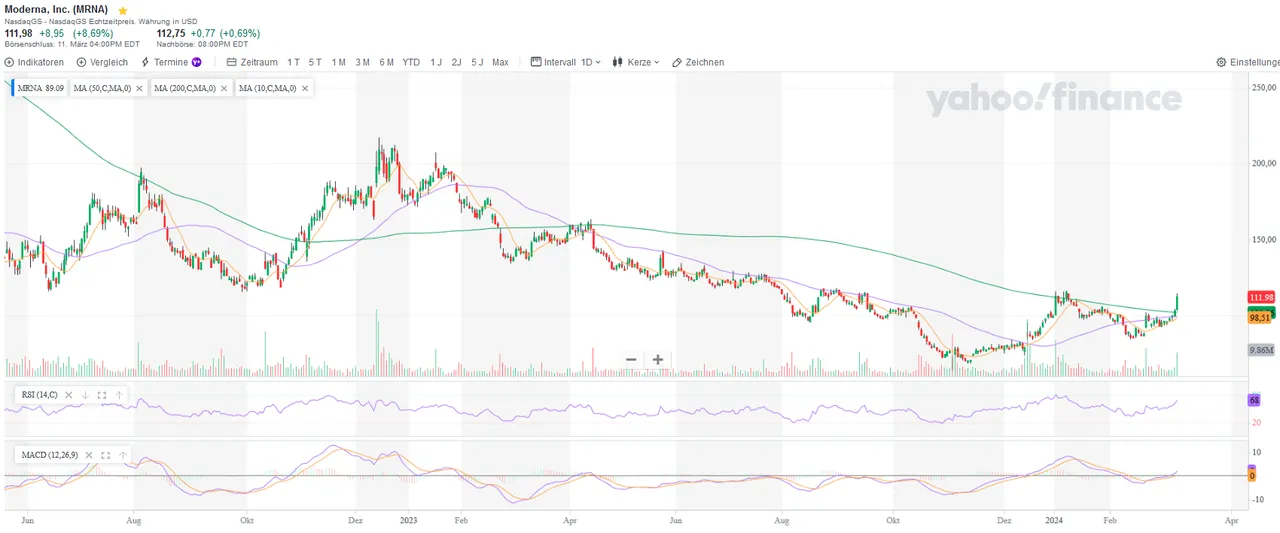This screenshot has width=1280, height=533.
Task: Remove the MA (50,C,MA,0) indicator
Action: (x=140, y=88)
